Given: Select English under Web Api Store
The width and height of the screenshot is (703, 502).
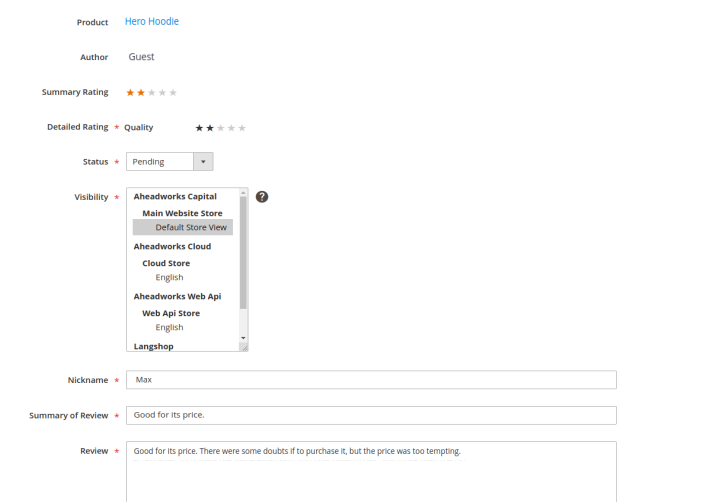Looking at the screenshot, I should click(169, 327).
